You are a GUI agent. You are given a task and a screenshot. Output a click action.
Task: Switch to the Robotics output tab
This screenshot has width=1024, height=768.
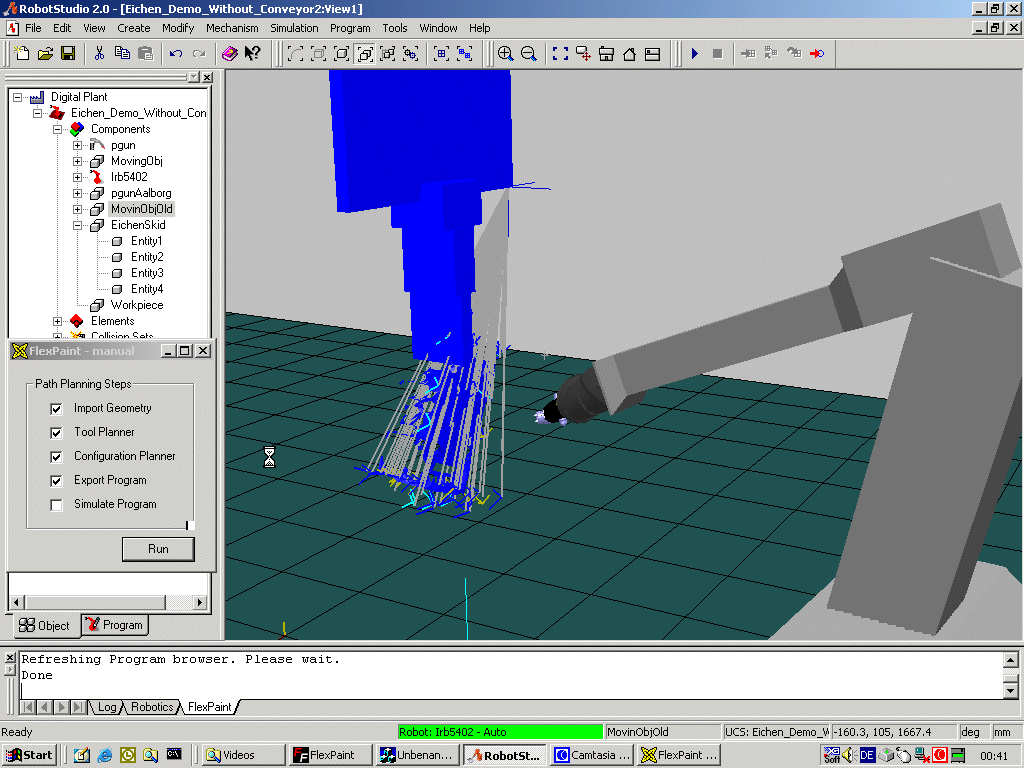(x=152, y=707)
